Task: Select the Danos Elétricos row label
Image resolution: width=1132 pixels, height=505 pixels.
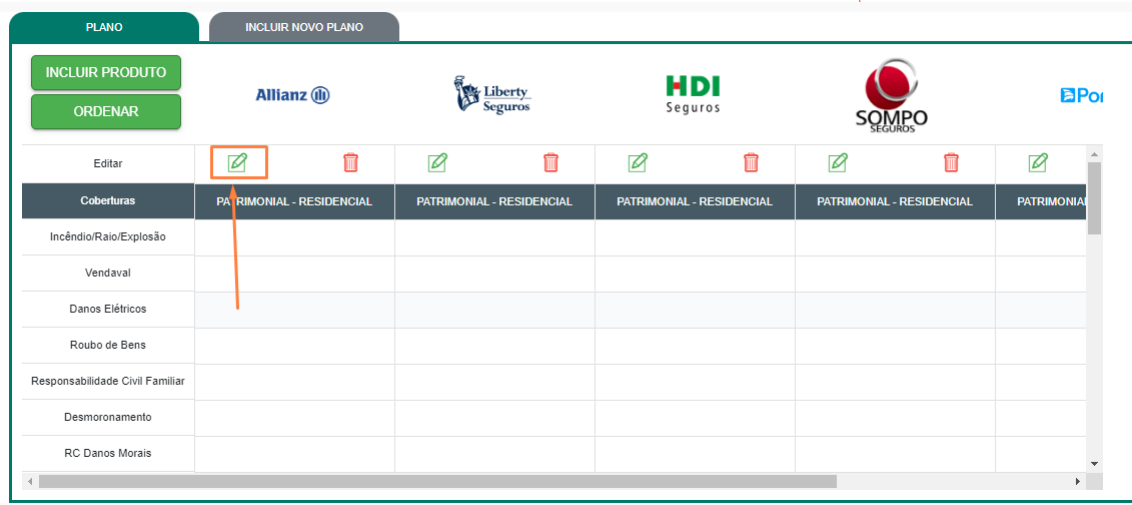Action: pos(108,309)
